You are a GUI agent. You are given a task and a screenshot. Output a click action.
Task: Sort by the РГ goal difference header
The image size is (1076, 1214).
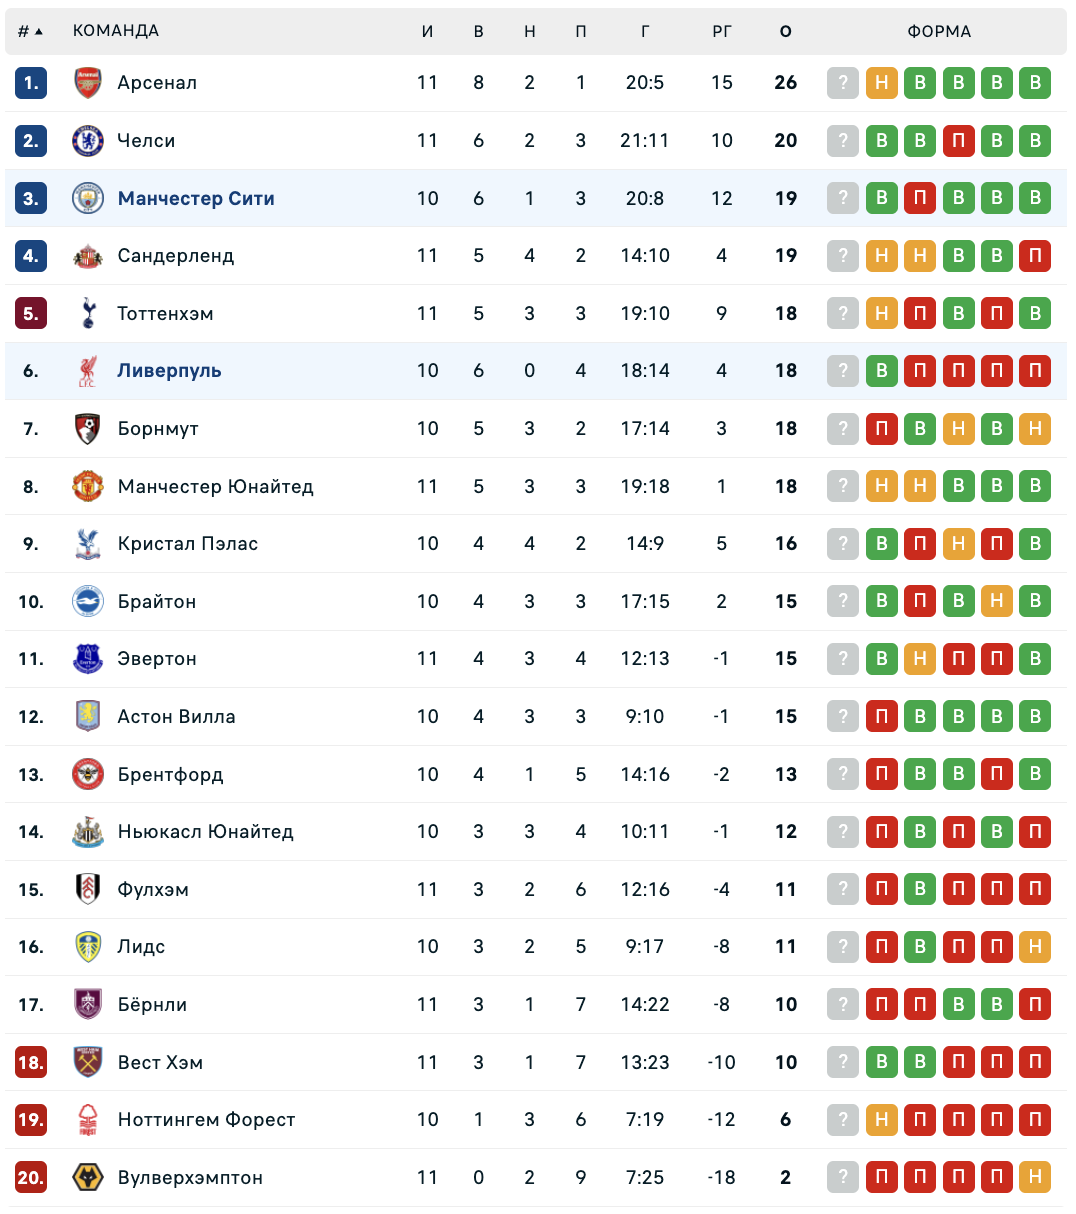coord(722,31)
